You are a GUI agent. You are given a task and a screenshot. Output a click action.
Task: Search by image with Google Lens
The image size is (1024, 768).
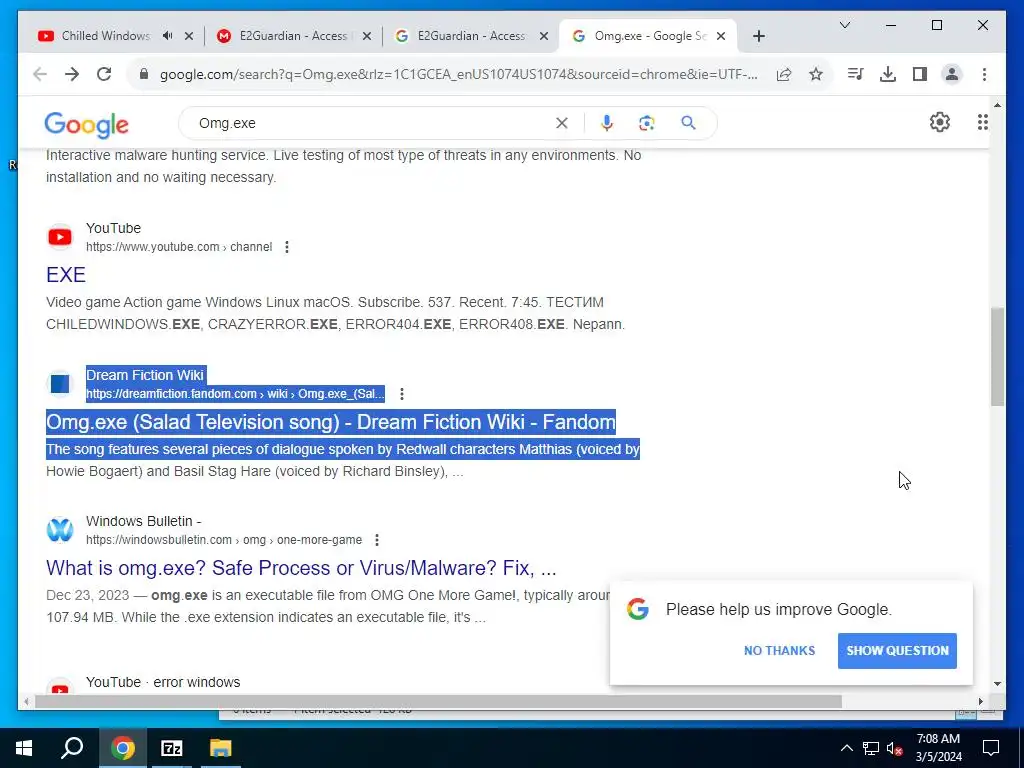coord(647,123)
